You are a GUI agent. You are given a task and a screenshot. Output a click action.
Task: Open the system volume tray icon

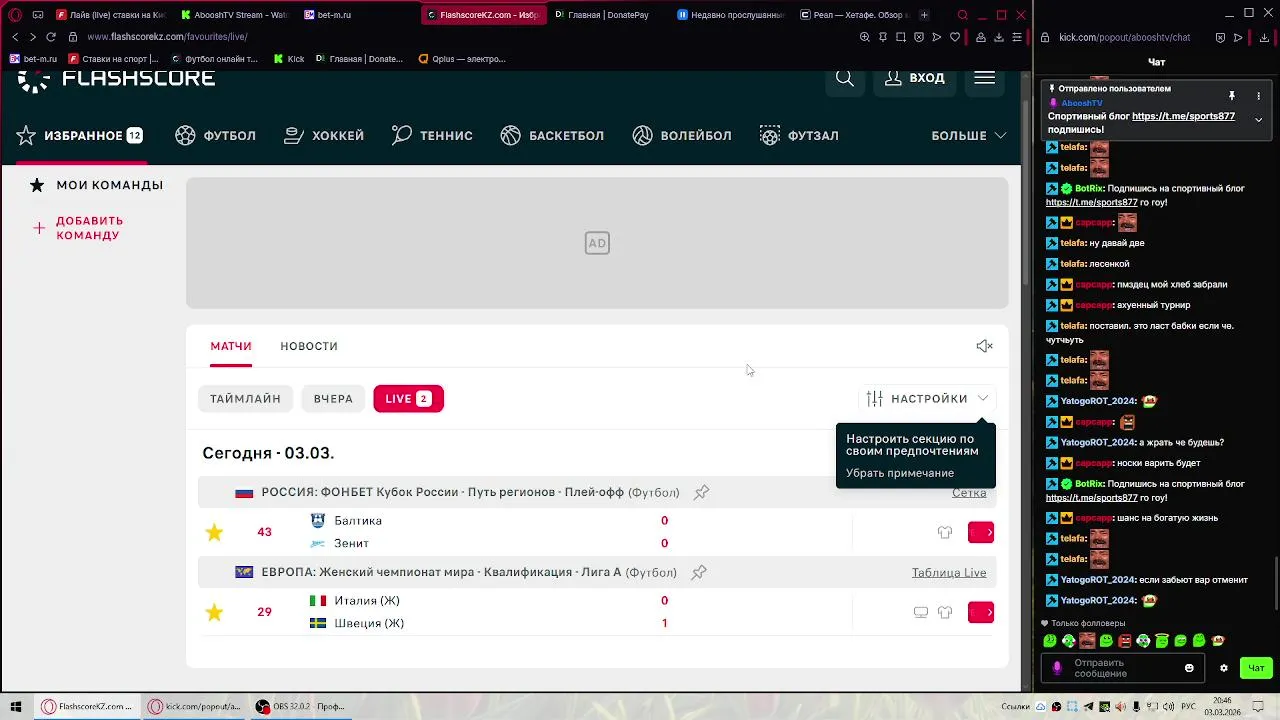click(1169, 707)
